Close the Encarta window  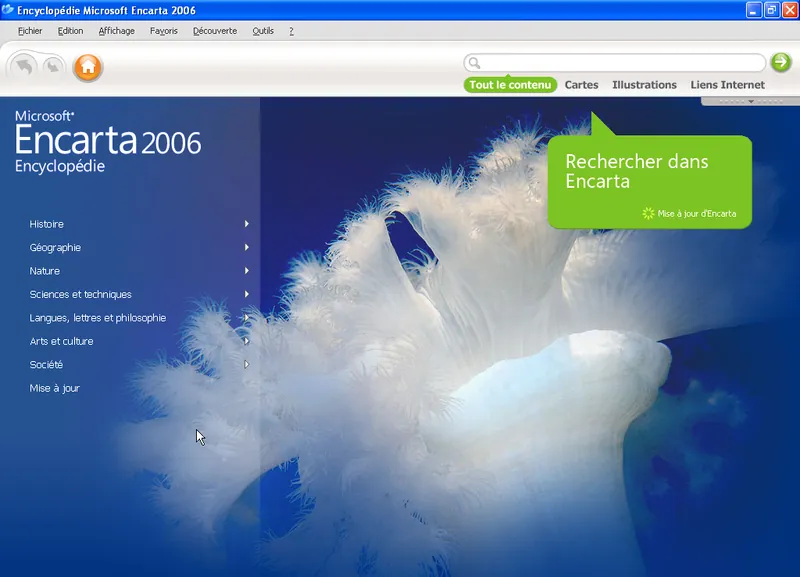789,10
